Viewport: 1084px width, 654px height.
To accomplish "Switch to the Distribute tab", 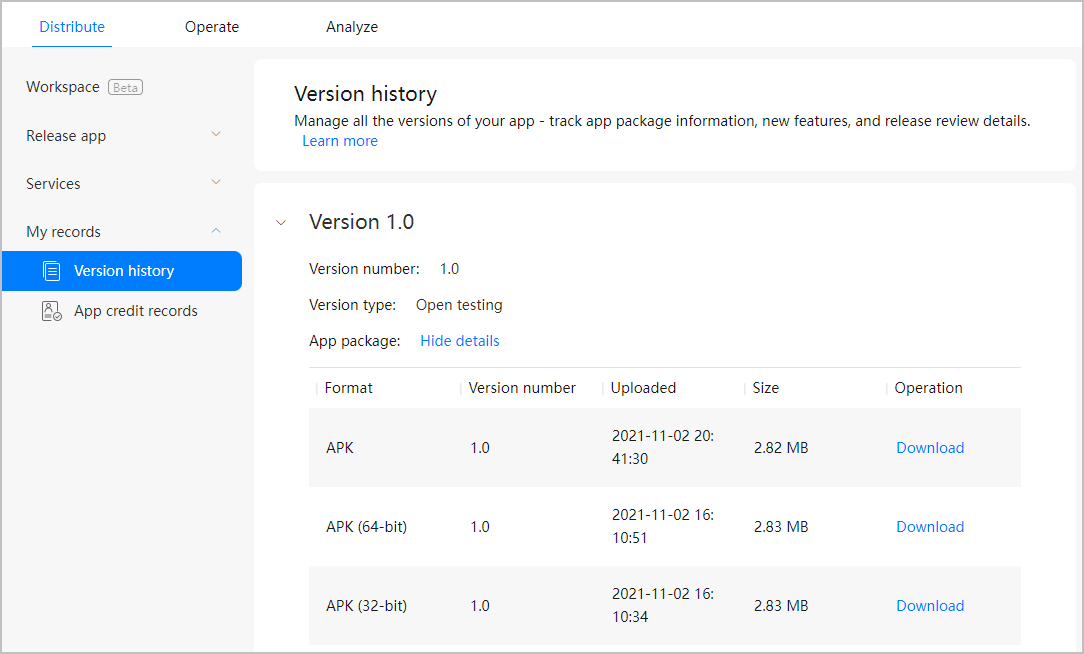I will point(72,27).
